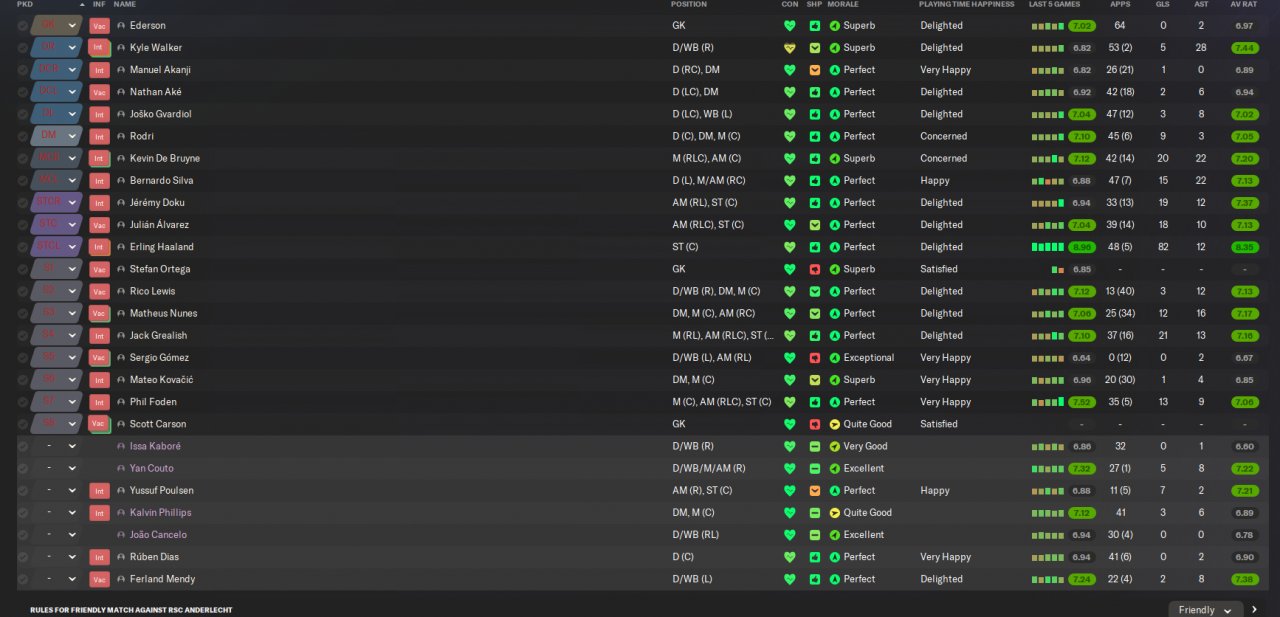The width and height of the screenshot is (1280, 617).
Task: Open Joško Gvardiol's player profile
Action: [161, 114]
